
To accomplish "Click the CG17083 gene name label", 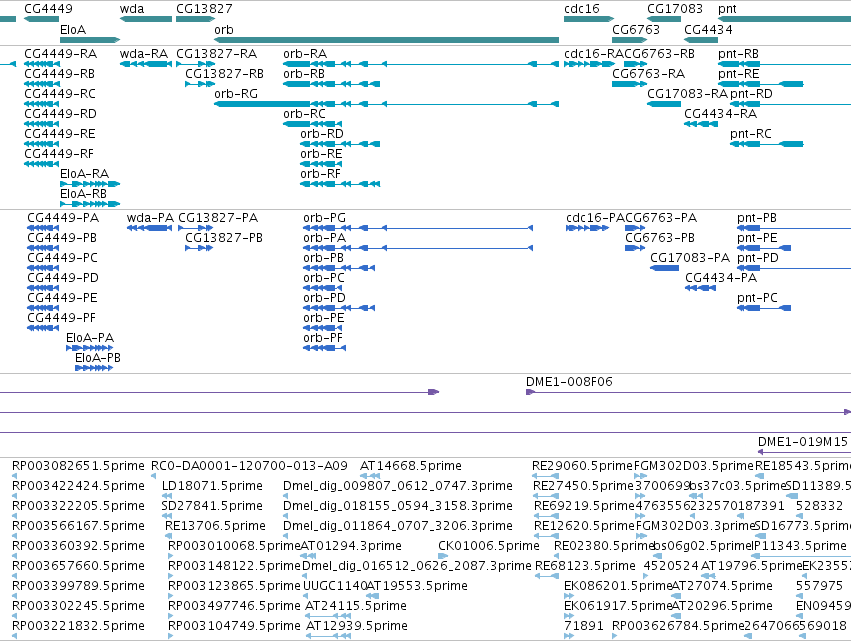I will 675,9.
